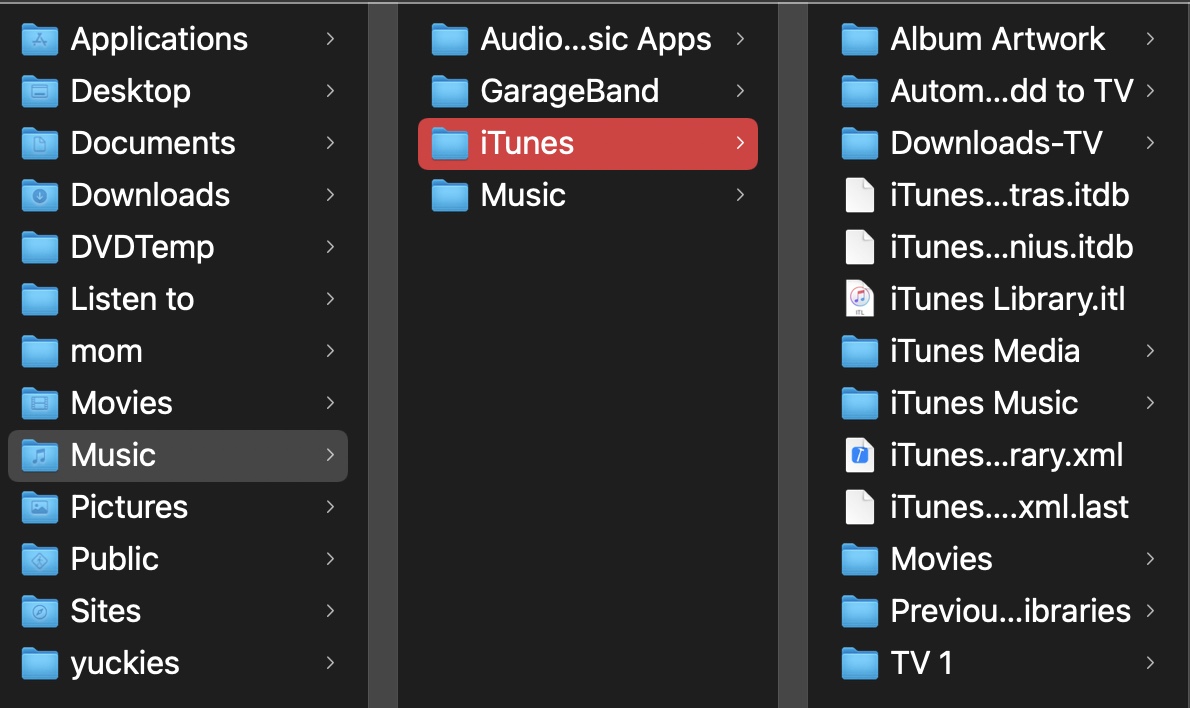
Task: Click the Sites folder compass icon
Action: pyautogui.click(x=40, y=611)
